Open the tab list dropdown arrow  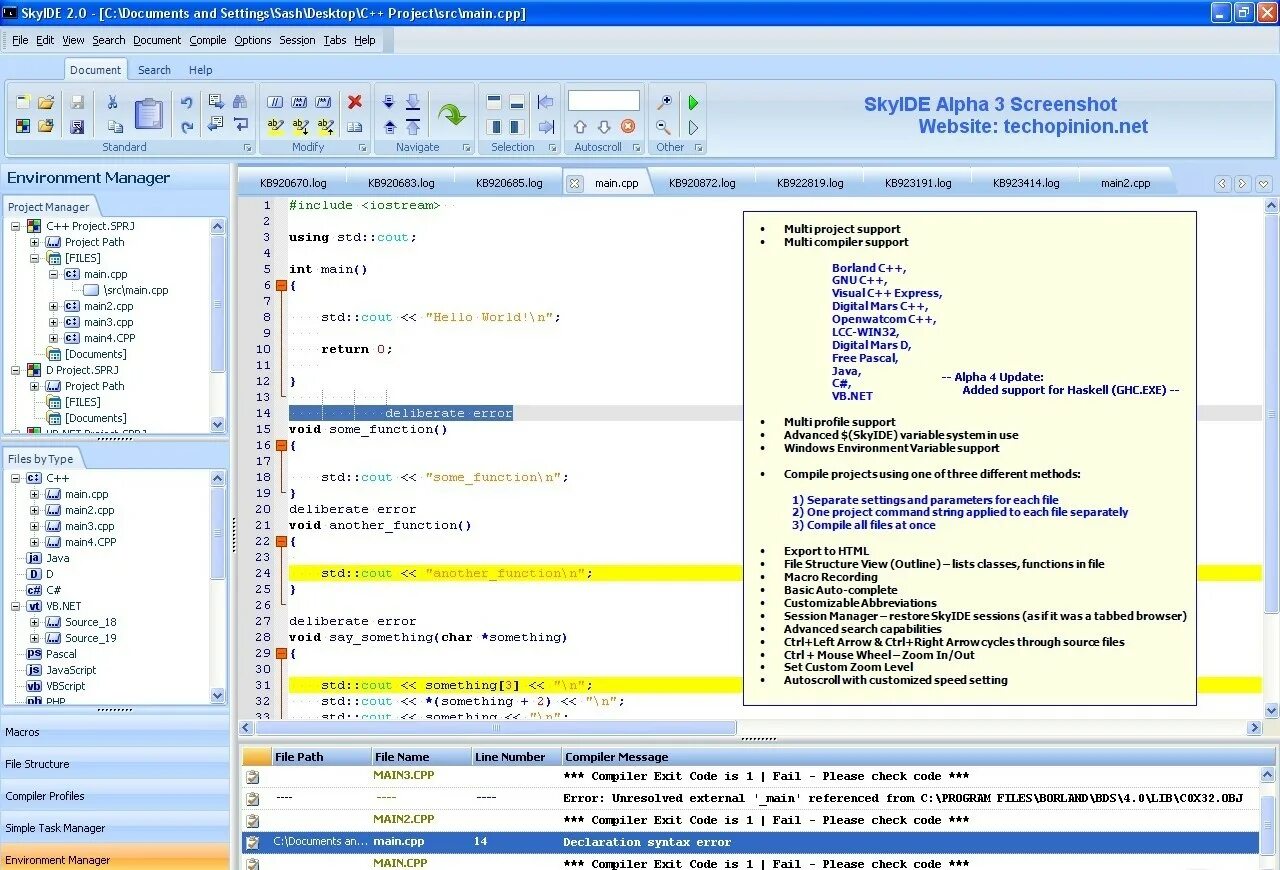pos(1264,184)
